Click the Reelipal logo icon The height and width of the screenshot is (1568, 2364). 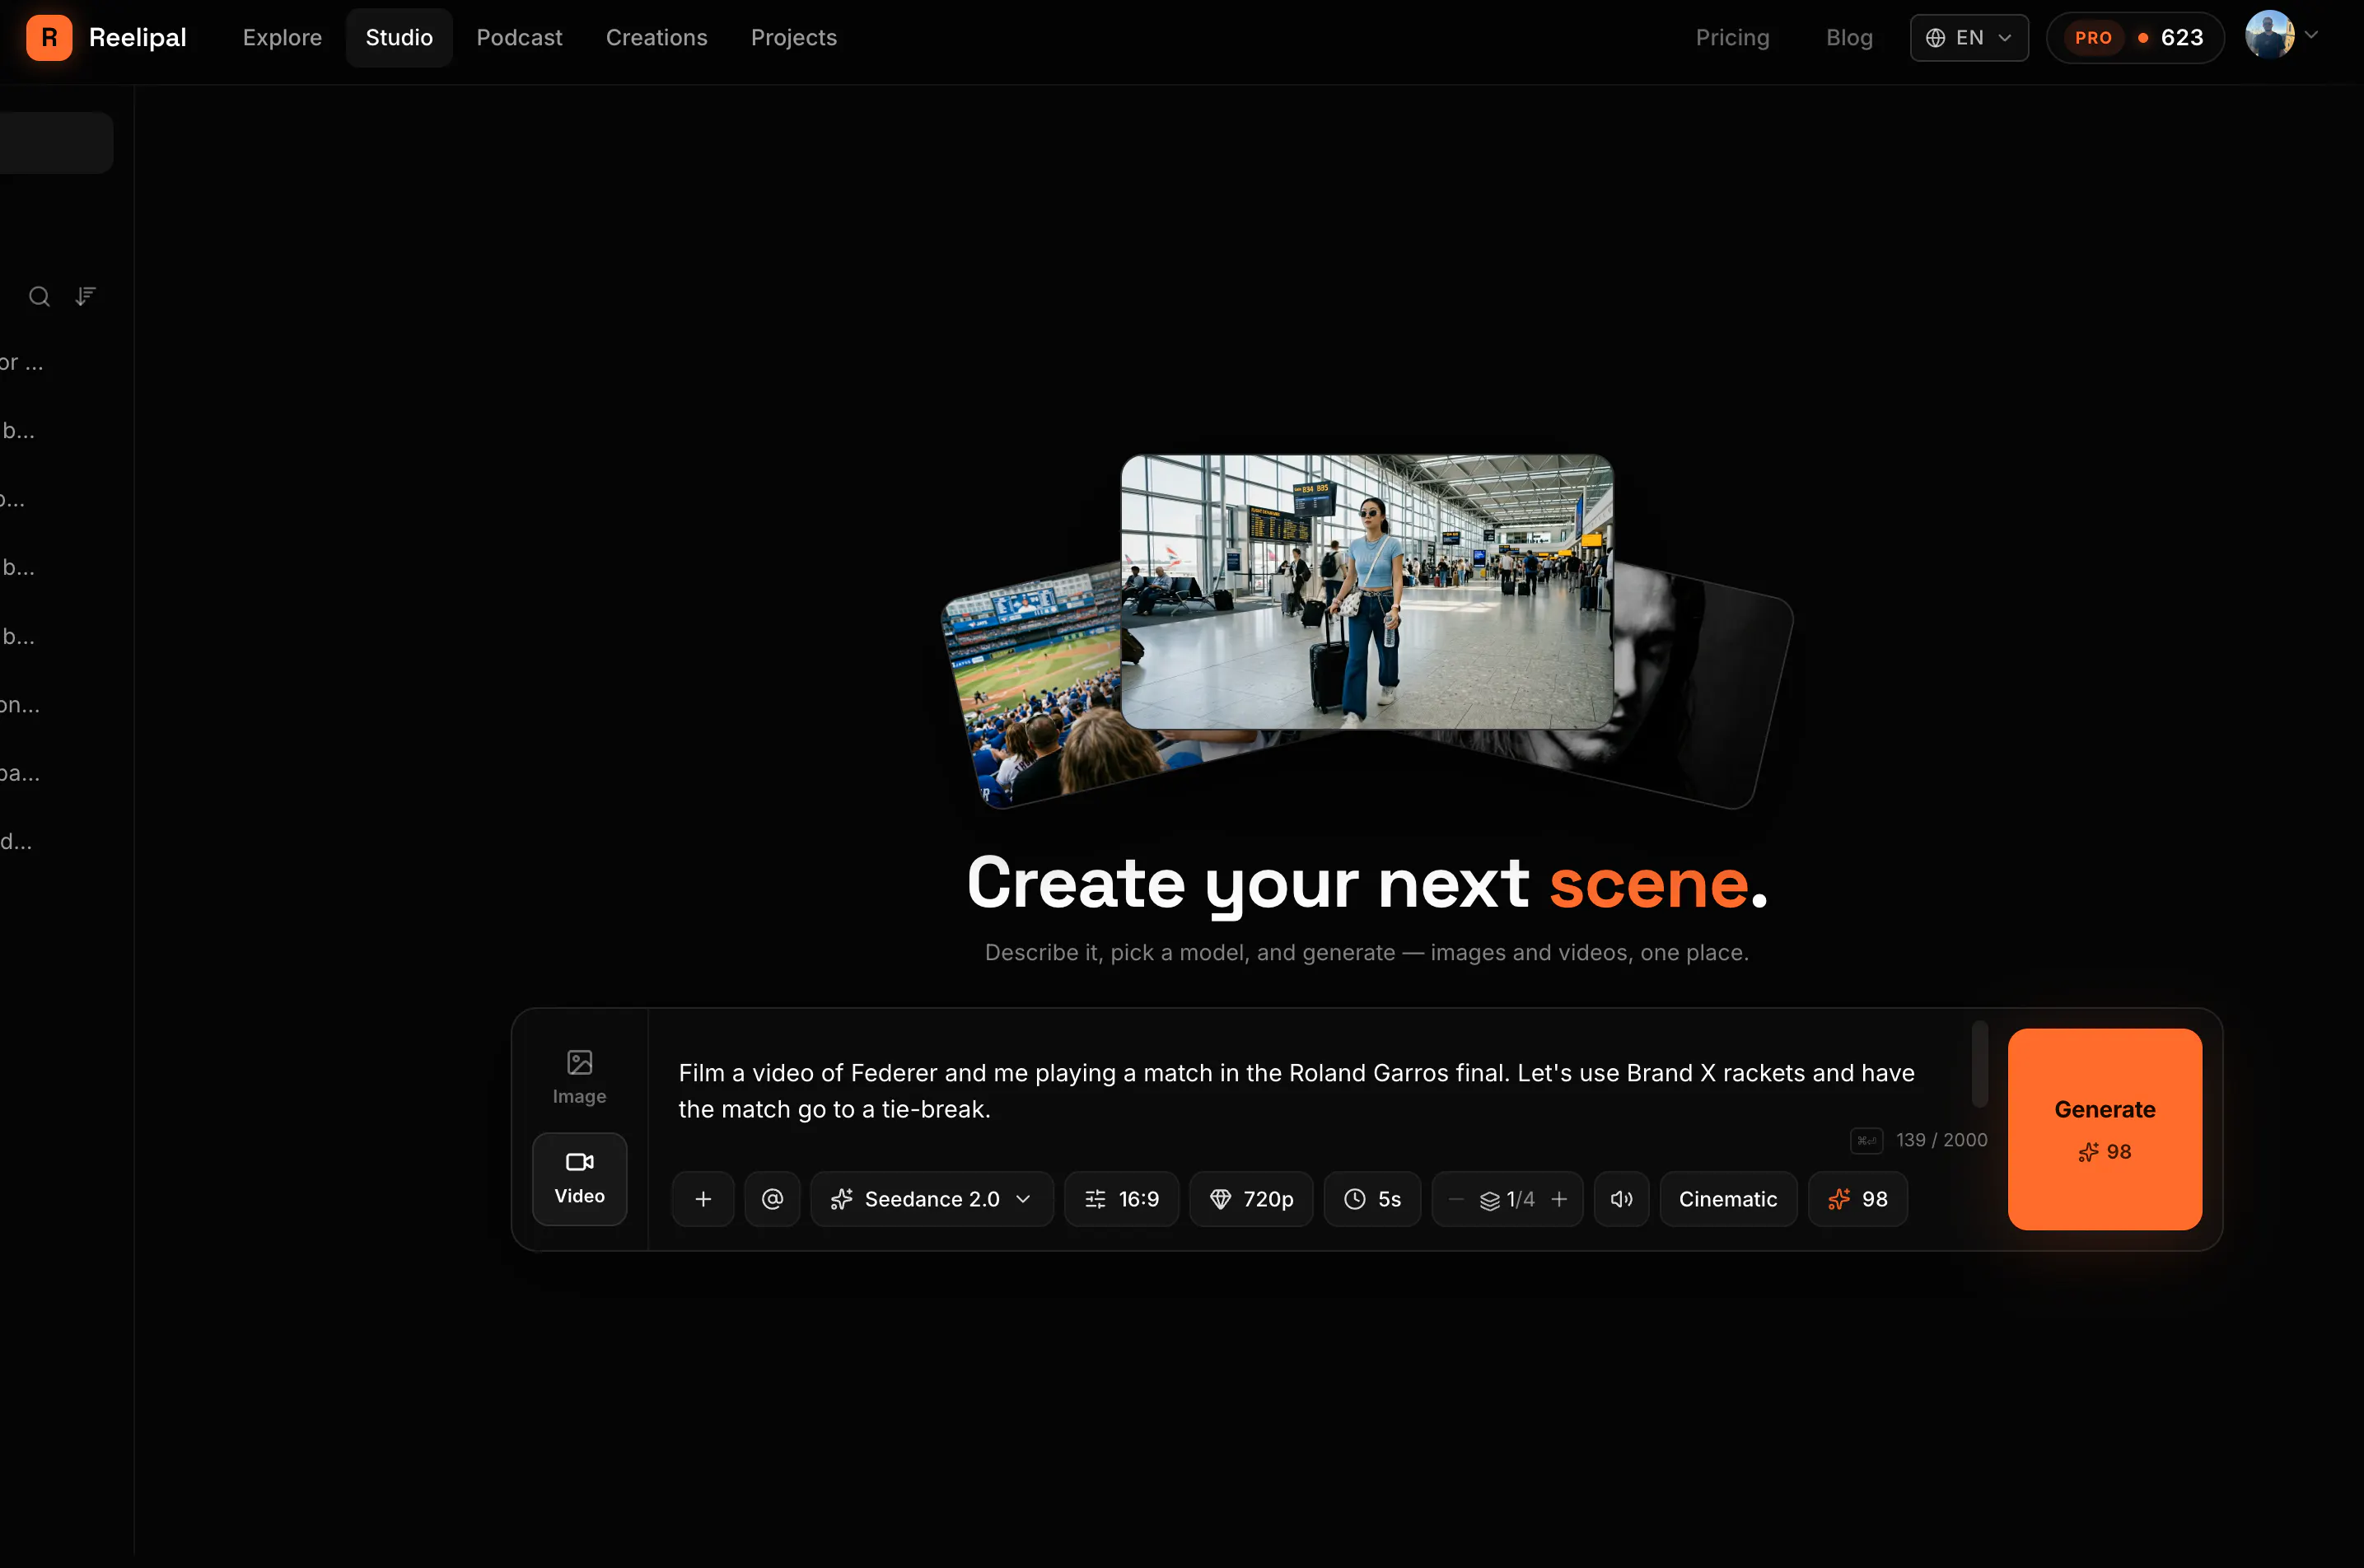[x=49, y=38]
